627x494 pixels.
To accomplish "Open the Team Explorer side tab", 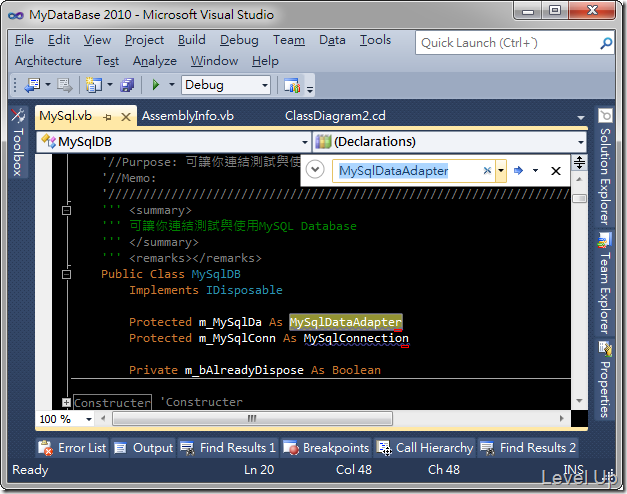I will click(x=605, y=284).
